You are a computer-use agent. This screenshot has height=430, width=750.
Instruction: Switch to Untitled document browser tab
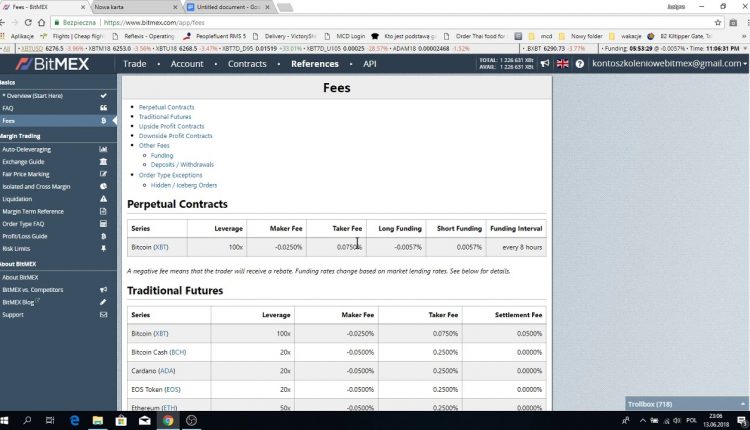click(229, 7)
